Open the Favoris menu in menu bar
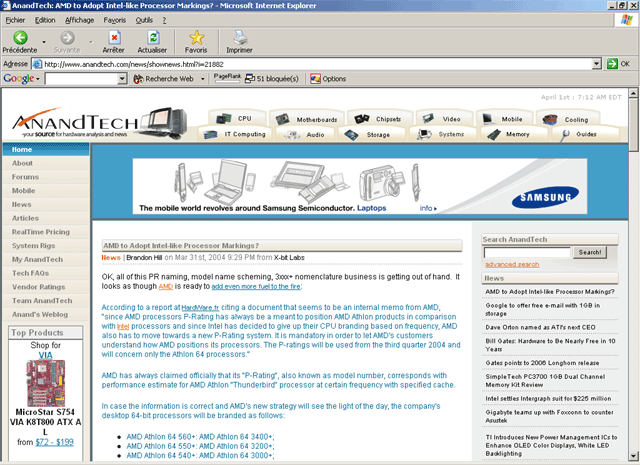The height and width of the screenshot is (465, 640). 115,20
